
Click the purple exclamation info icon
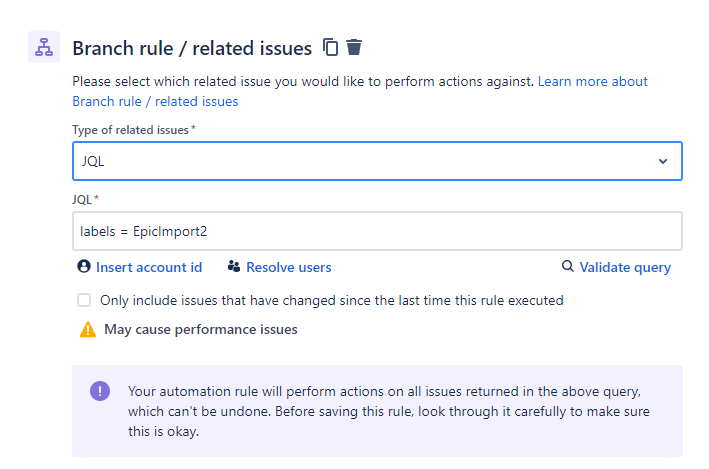pos(100,391)
